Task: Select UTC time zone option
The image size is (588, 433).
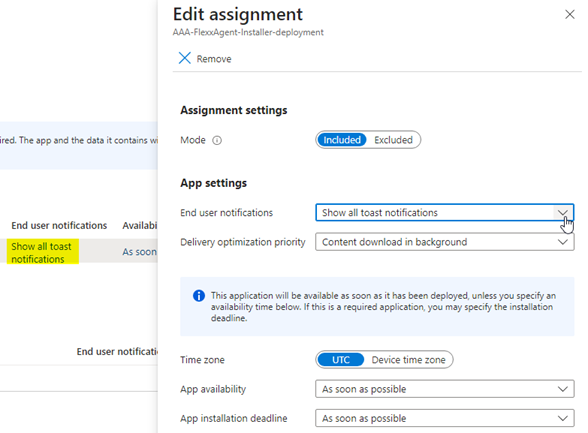Action: click(x=340, y=360)
